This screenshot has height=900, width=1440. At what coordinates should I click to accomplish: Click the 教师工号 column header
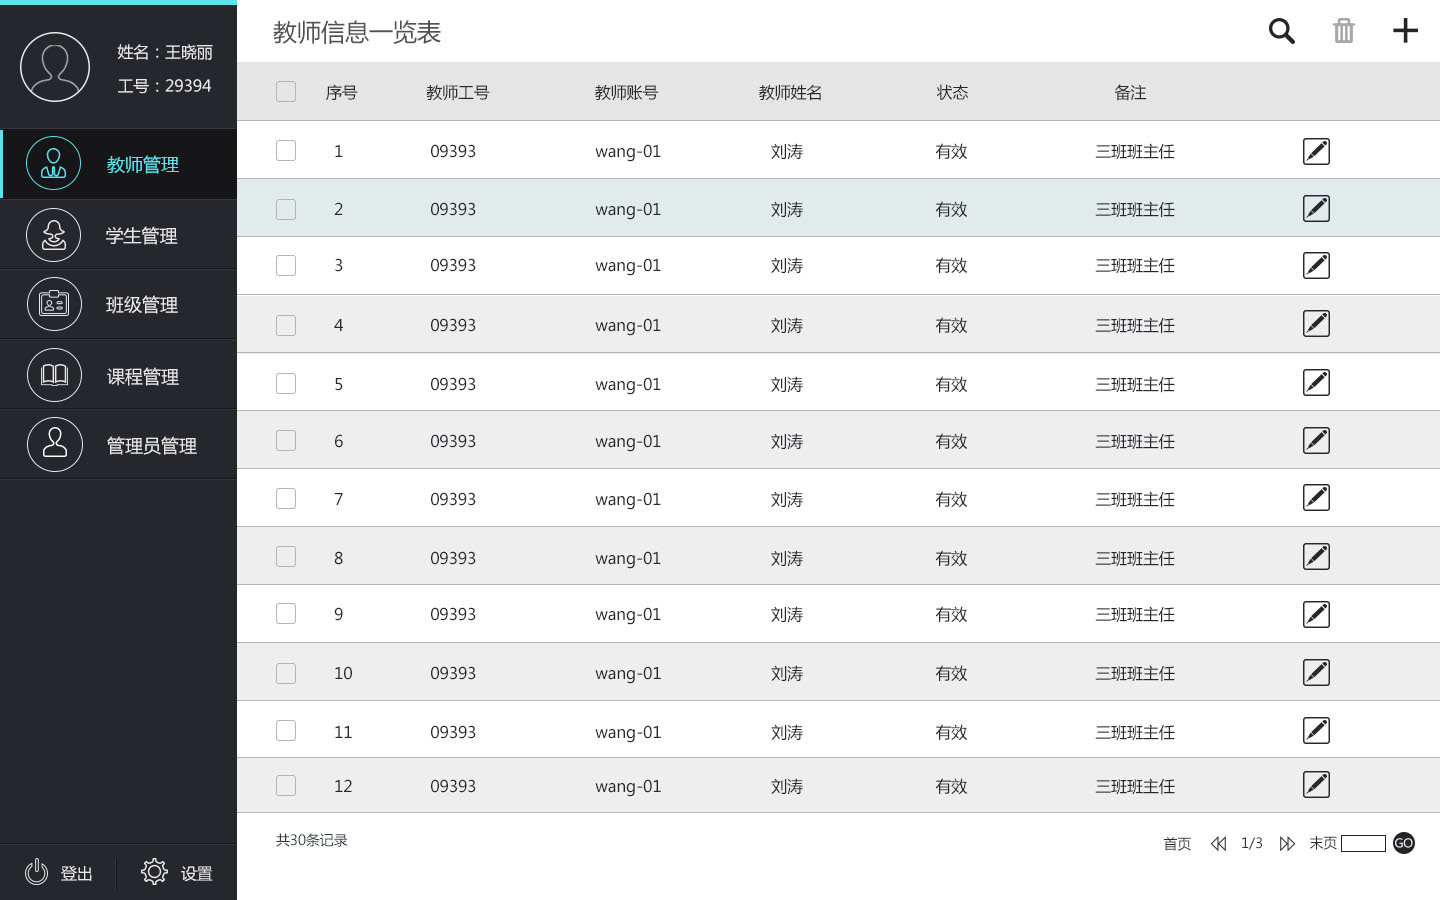point(458,92)
